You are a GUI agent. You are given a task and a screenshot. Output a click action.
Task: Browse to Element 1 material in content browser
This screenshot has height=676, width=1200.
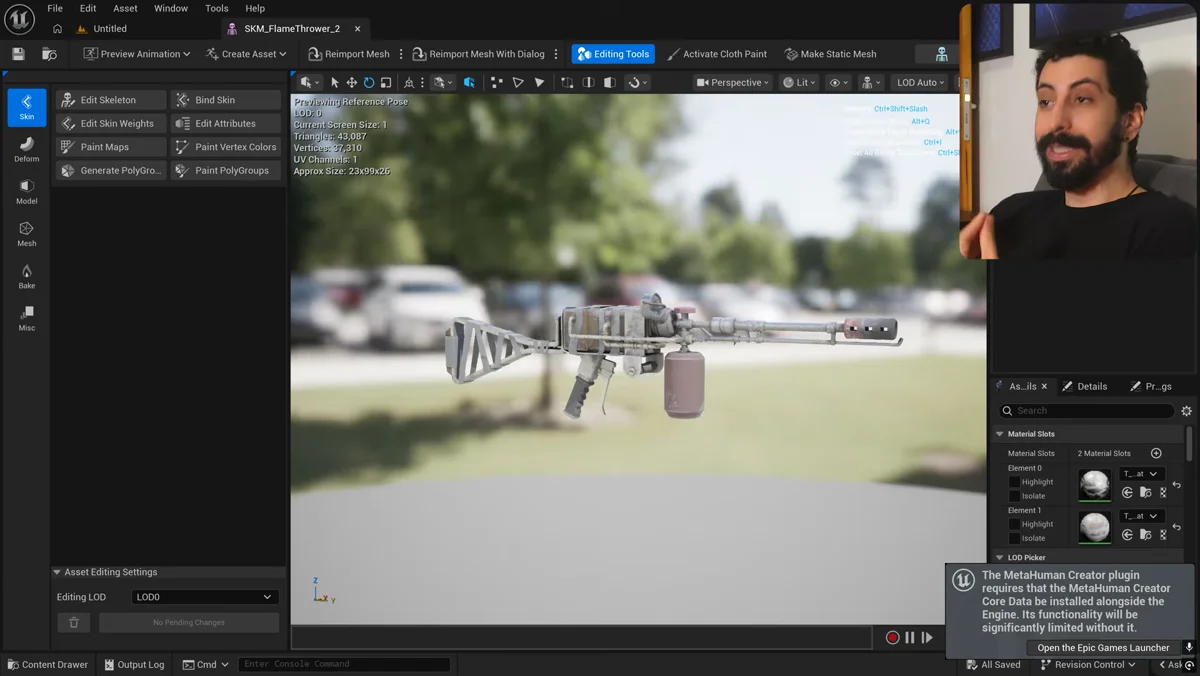1146,534
